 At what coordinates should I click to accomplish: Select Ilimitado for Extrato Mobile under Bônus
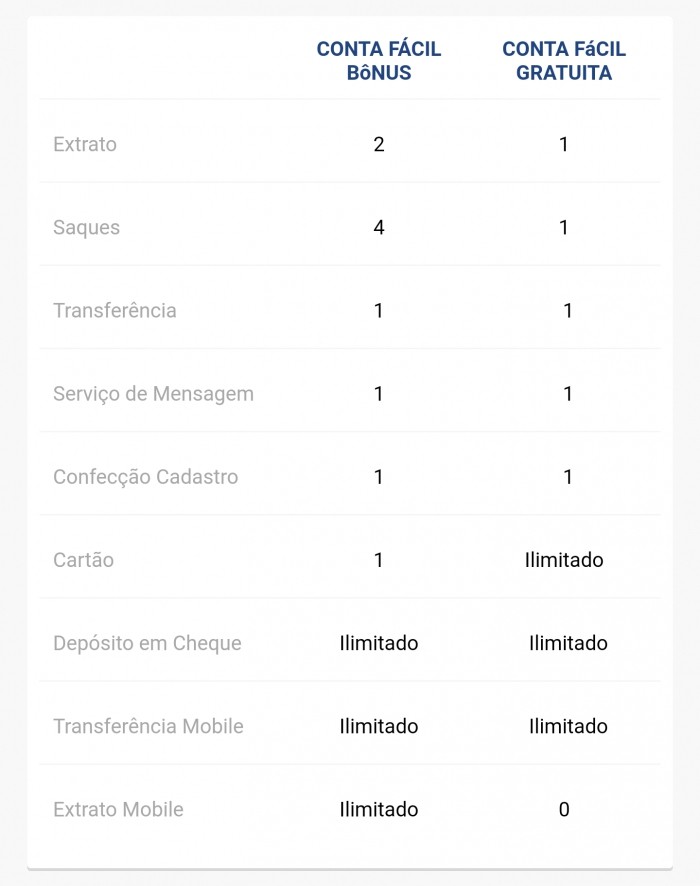pyautogui.click(x=379, y=809)
